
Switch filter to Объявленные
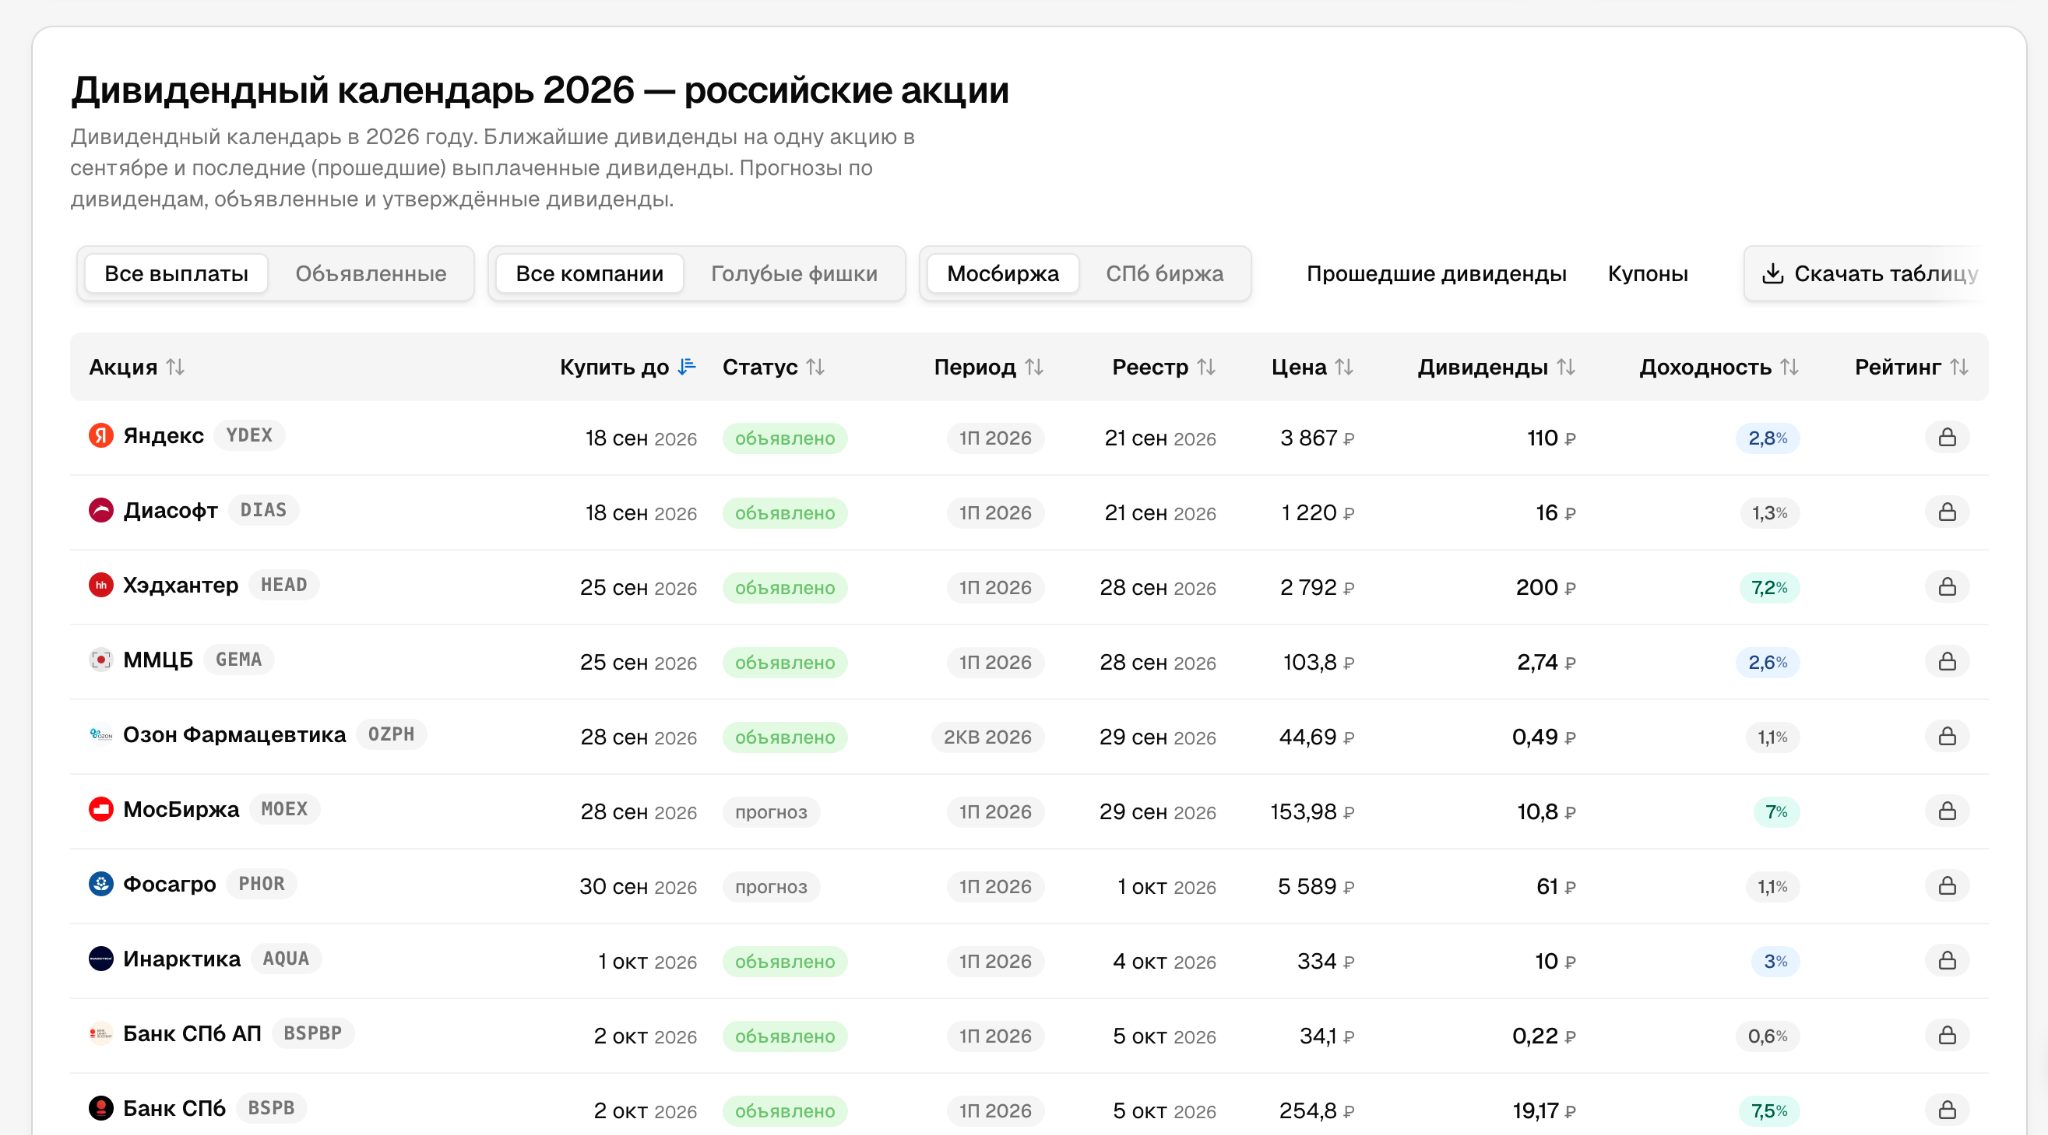coord(371,273)
